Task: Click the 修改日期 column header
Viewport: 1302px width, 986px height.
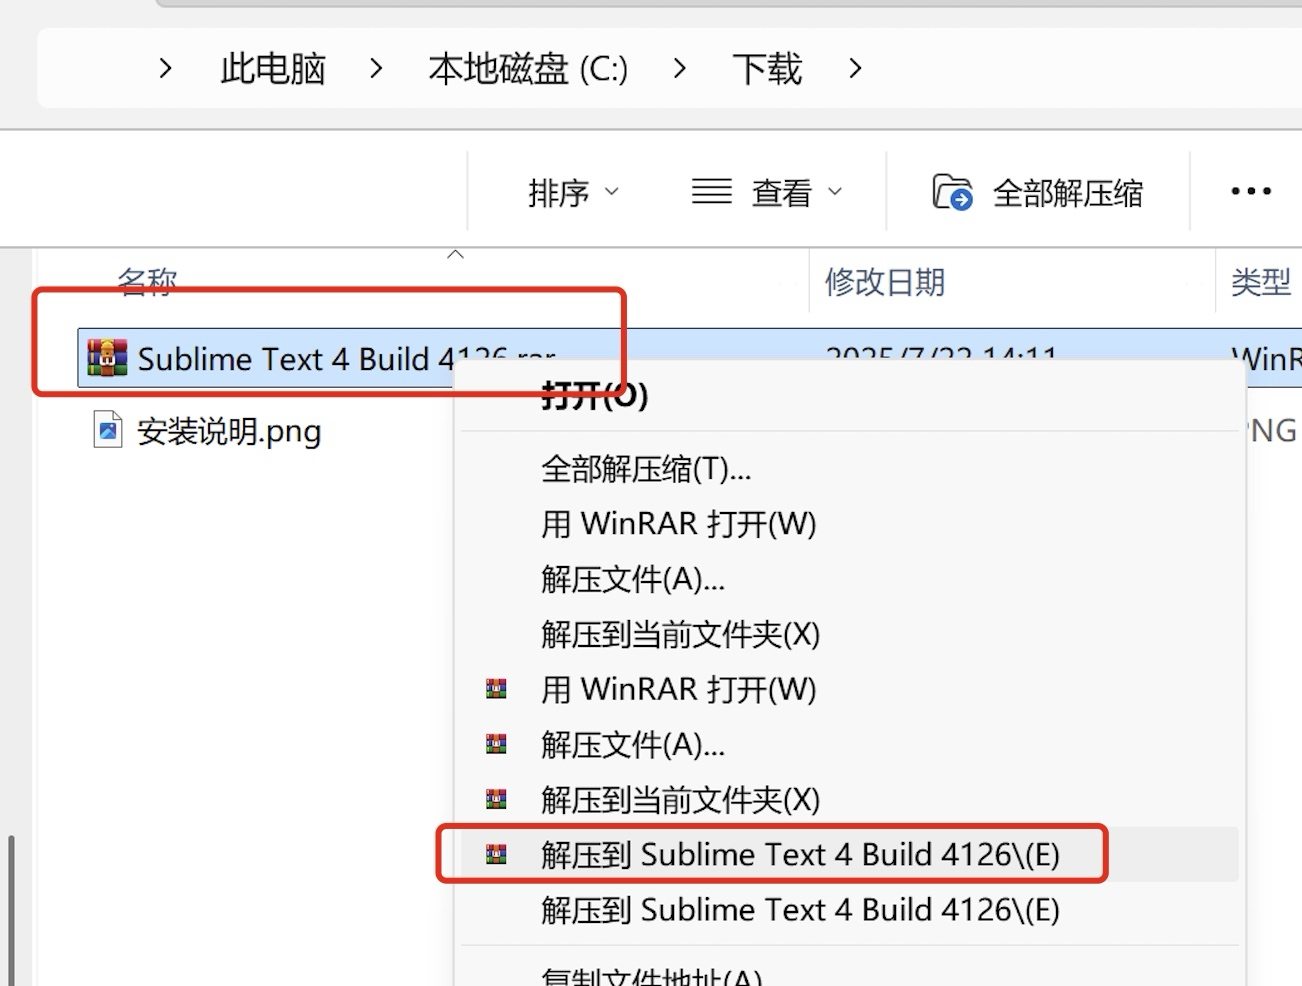Action: [885, 283]
